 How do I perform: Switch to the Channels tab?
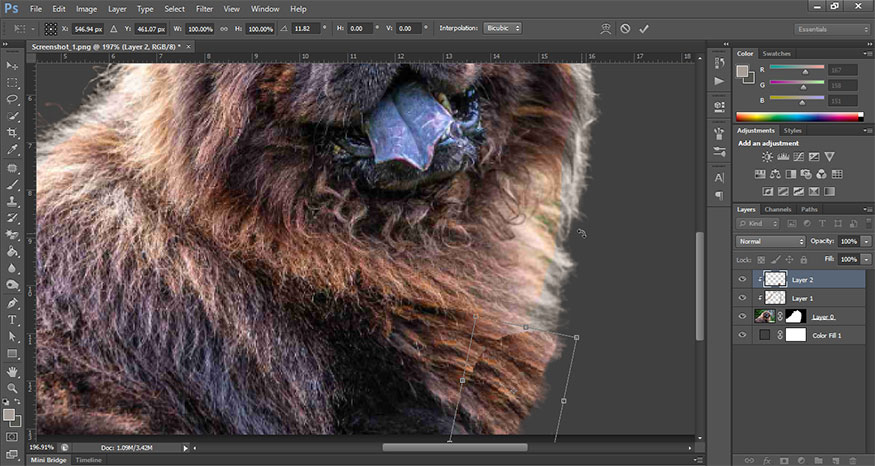[x=777, y=209]
